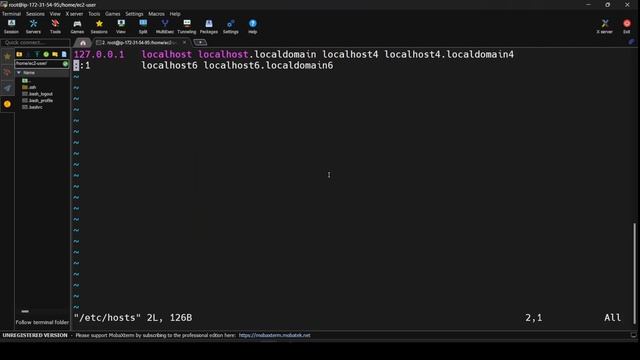Click the terminal vertical scrollbar
The width and height of the screenshot is (640, 360).
pyautogui.click(x=634, y=273)
